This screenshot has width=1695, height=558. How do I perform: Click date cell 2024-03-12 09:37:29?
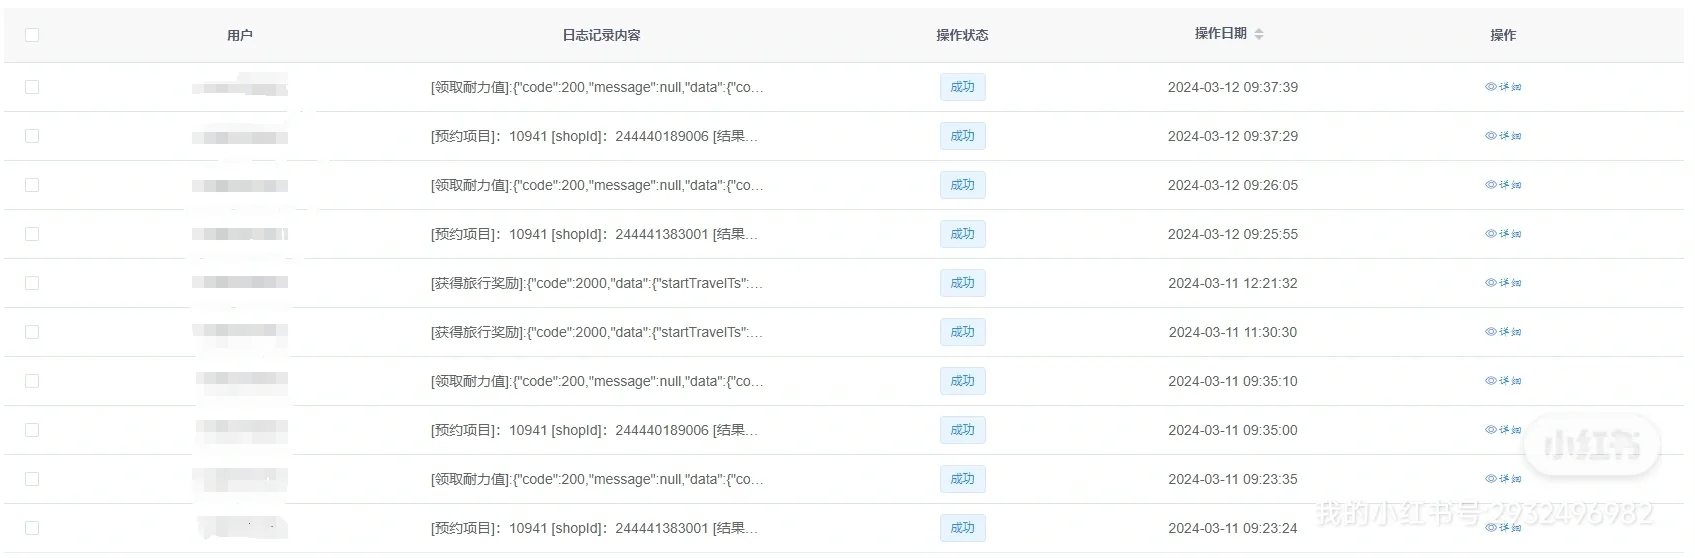pos(1233,136)
